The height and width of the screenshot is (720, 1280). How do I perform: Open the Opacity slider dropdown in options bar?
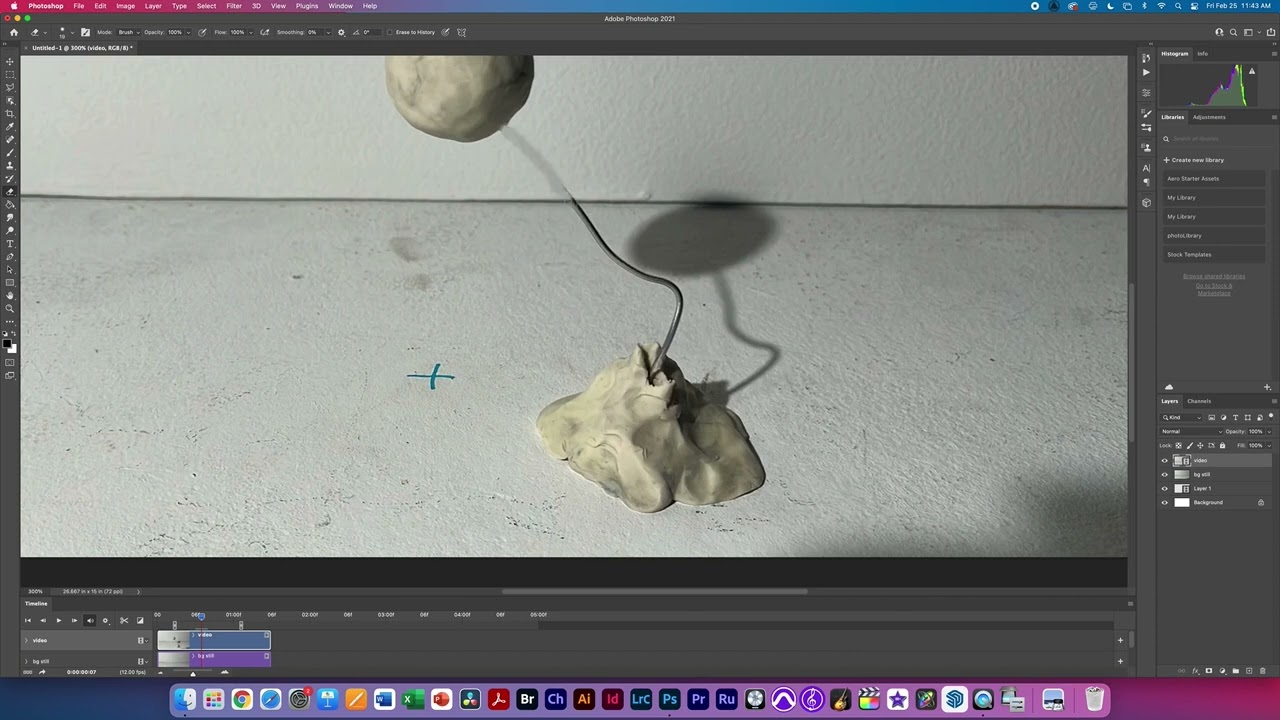[x=188, y=32]
